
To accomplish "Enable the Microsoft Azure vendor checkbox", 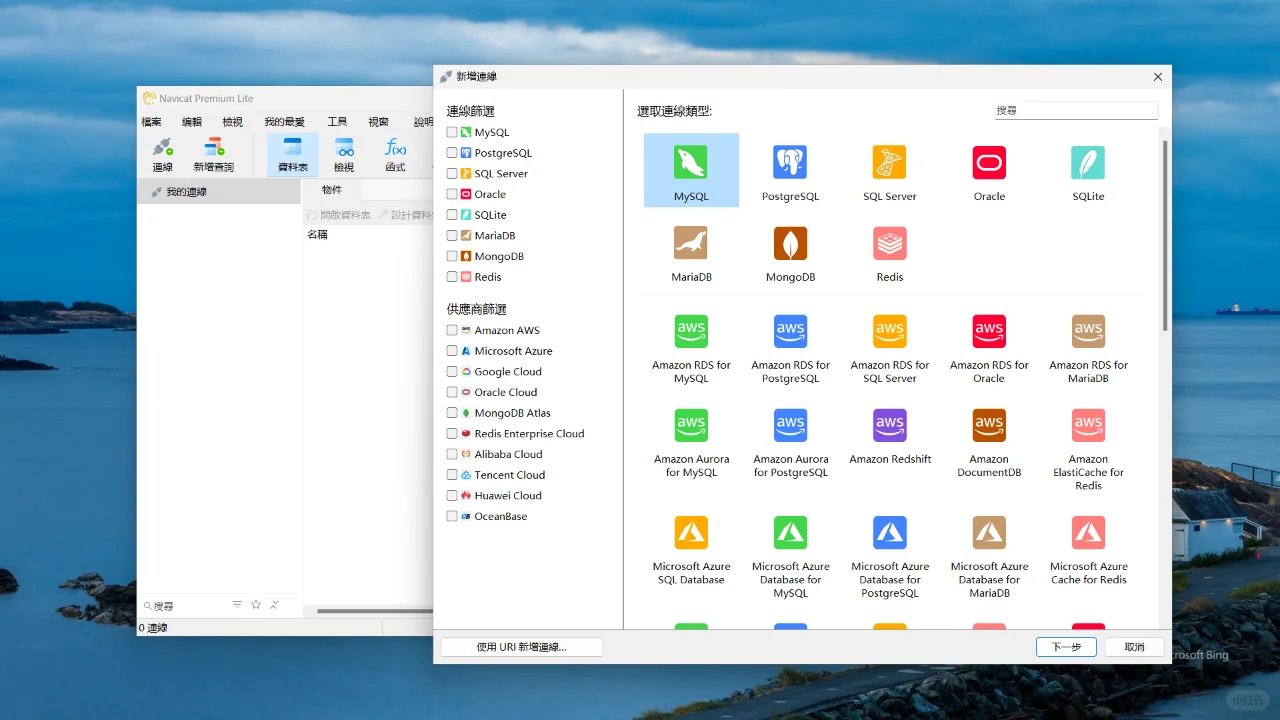I will [452, 351].
